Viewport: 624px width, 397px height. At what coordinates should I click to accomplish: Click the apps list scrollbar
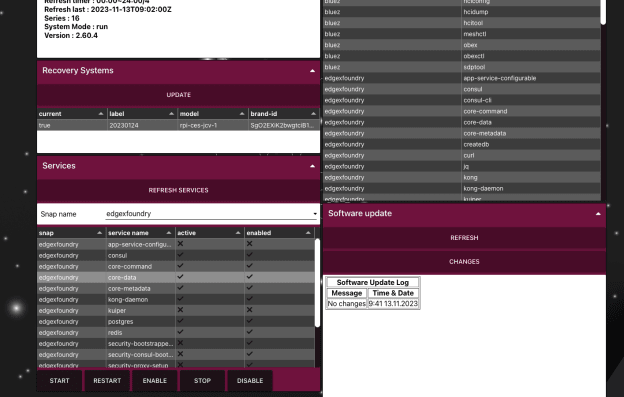point(603,12)
